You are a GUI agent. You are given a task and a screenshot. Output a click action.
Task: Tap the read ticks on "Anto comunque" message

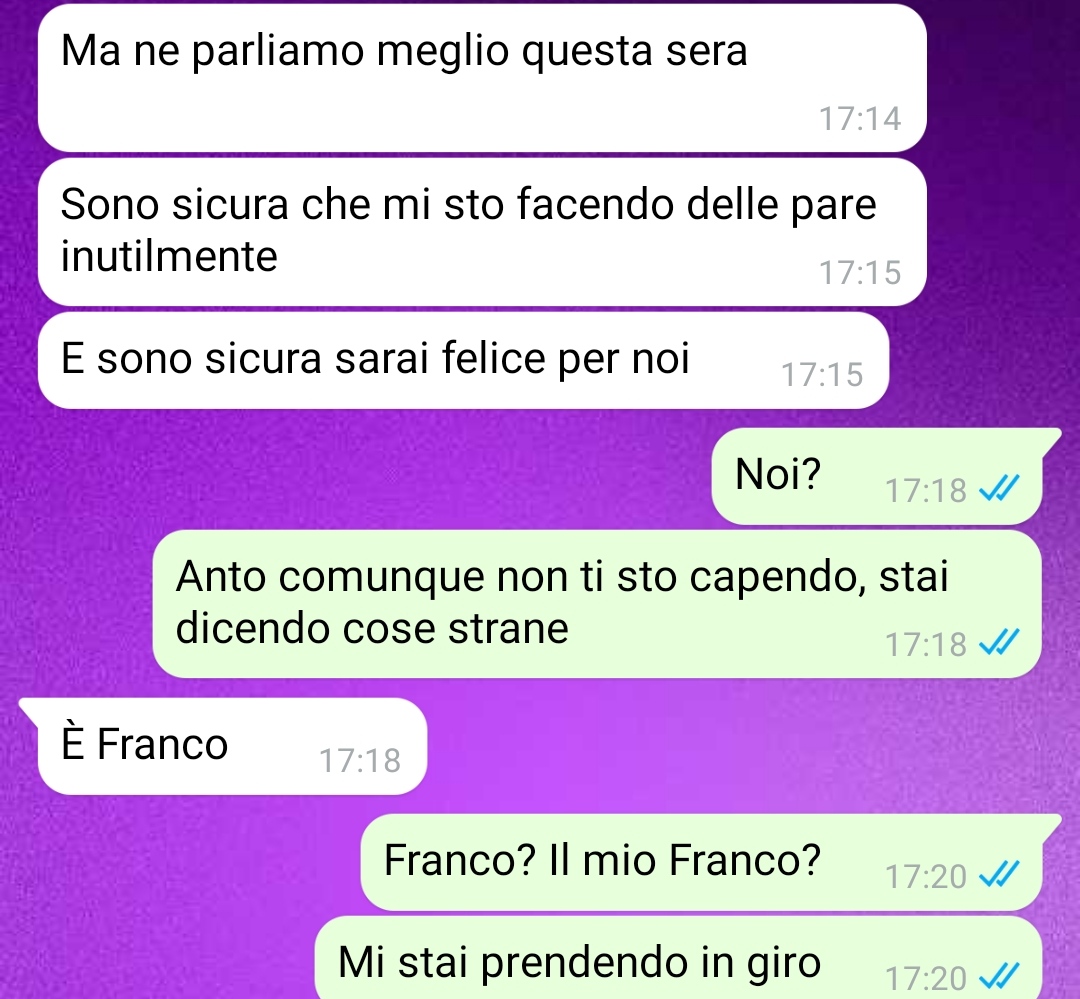coord(998,643)
